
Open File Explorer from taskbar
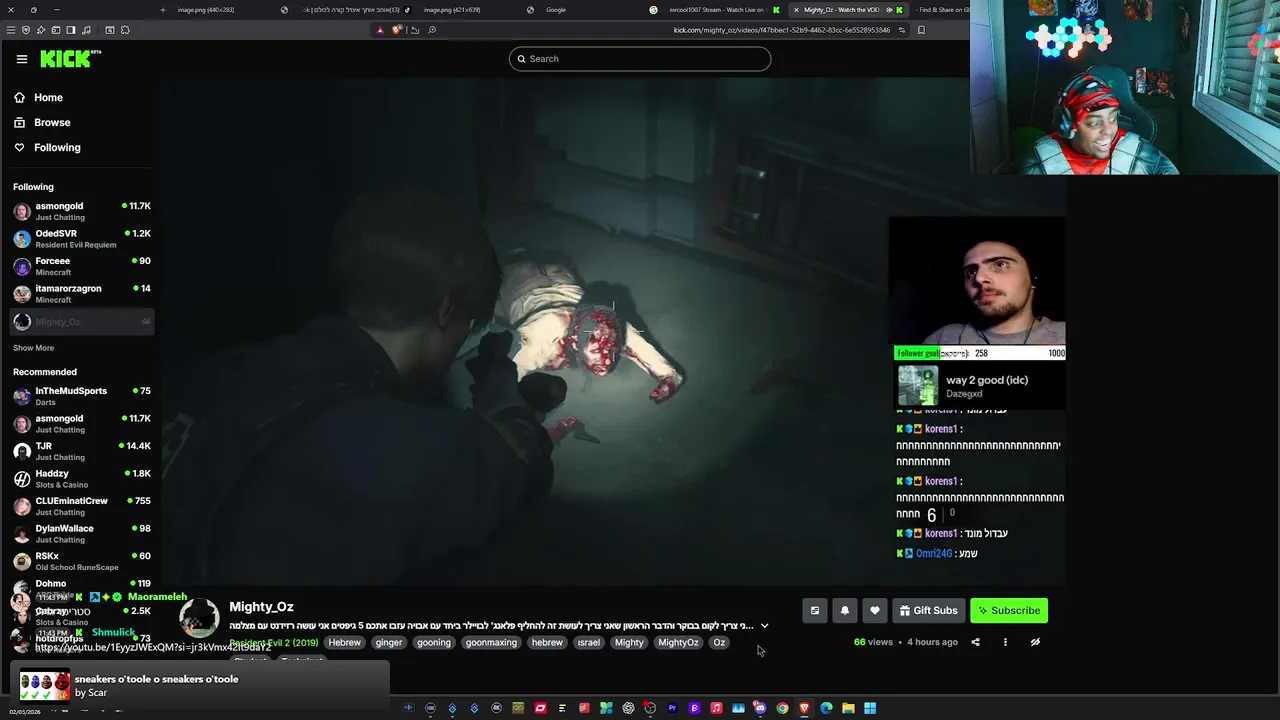(848, 708)
